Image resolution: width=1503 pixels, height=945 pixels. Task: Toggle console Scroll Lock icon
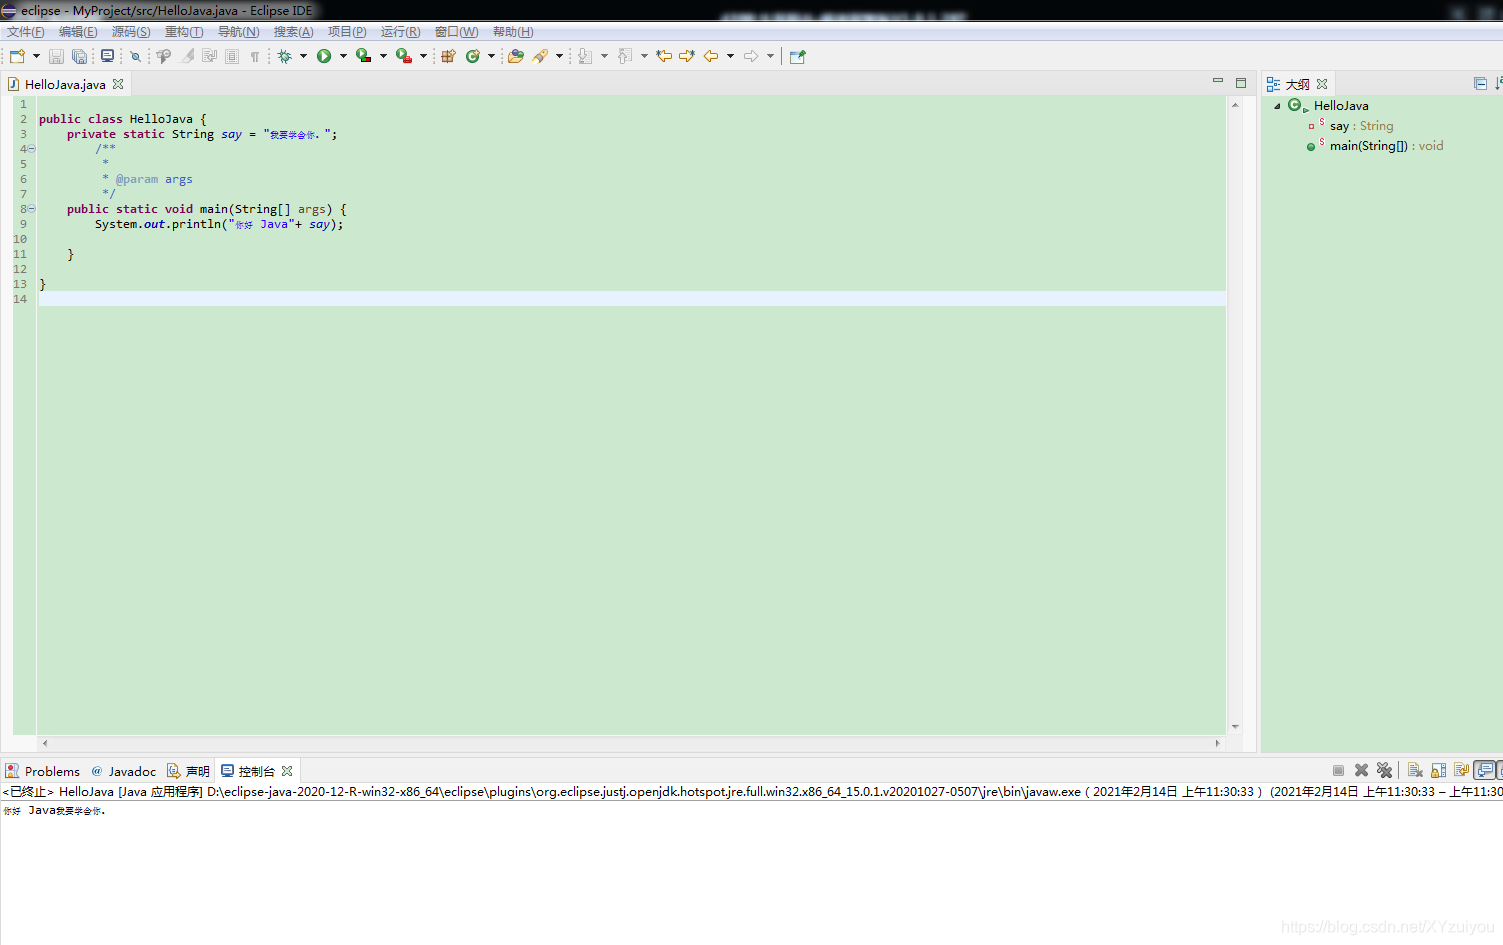[x=1438, y=770]
